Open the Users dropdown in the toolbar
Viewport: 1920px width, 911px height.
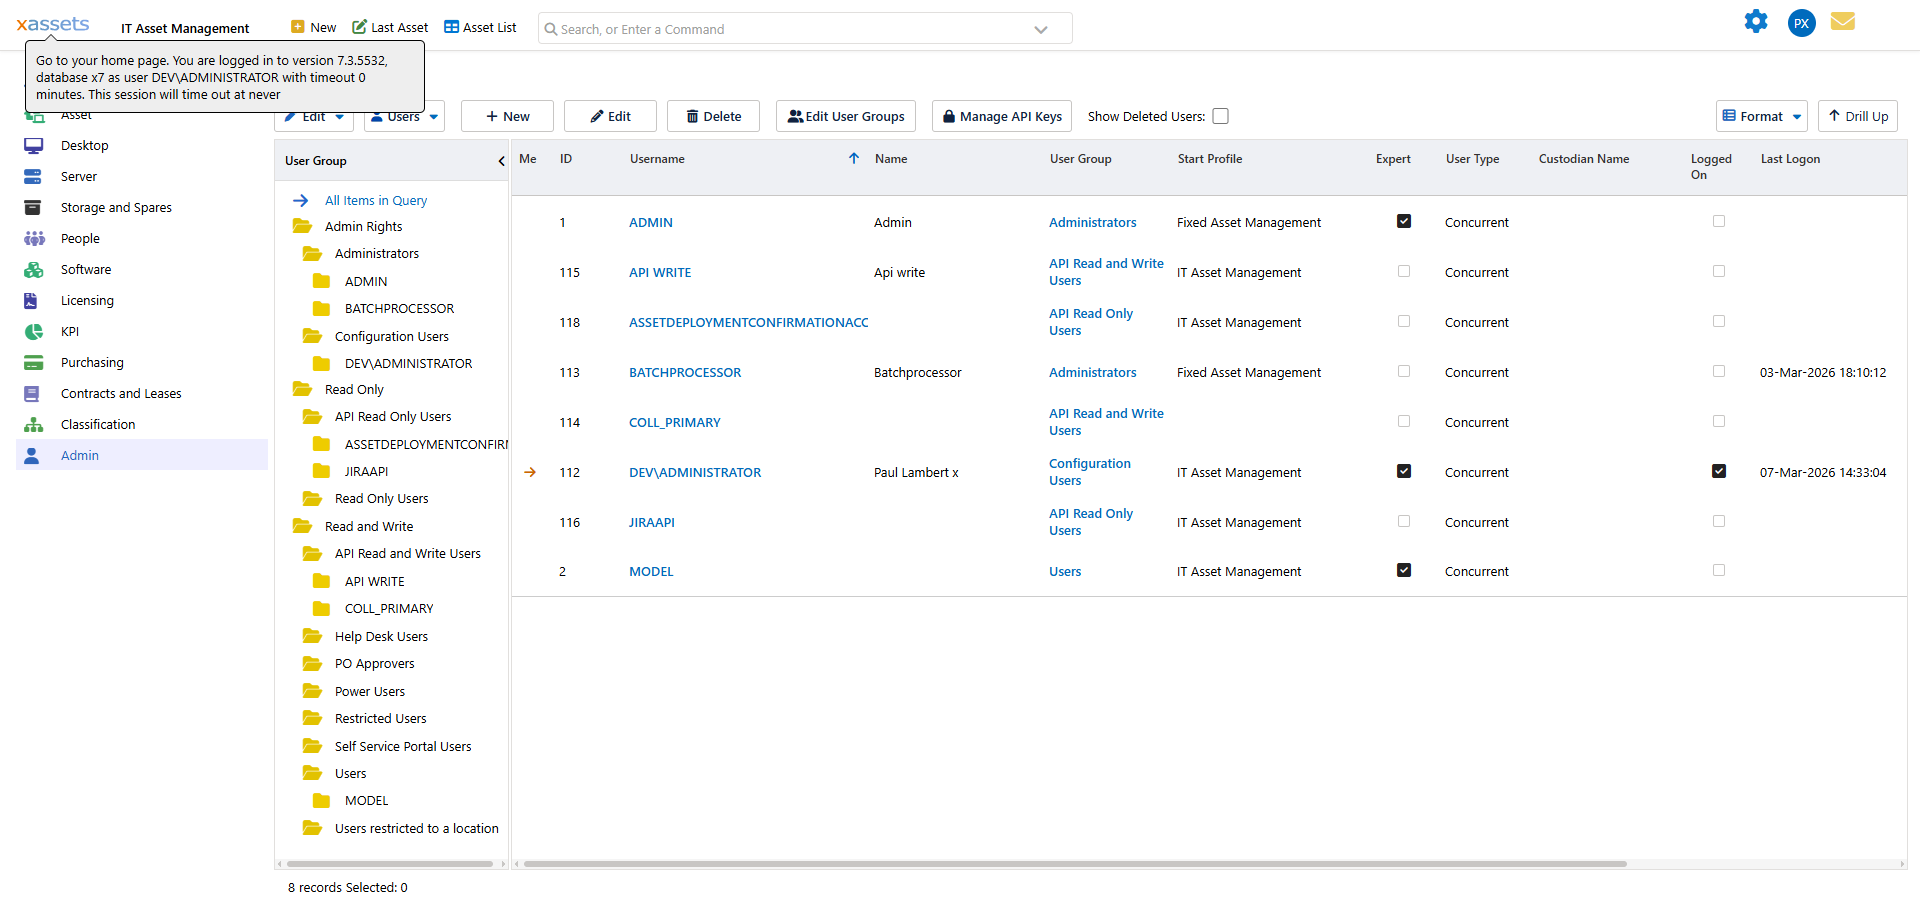click(x=403, y=116)
